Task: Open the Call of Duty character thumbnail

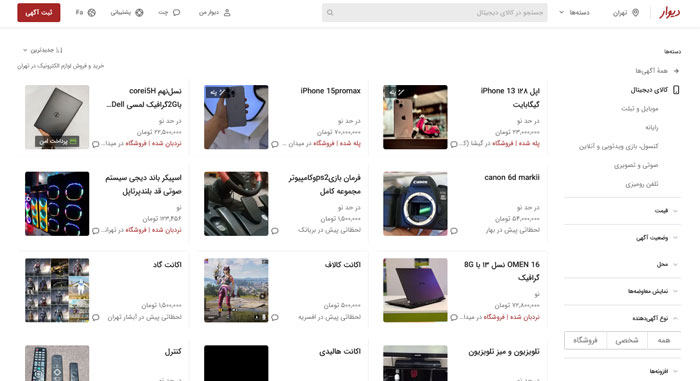Action: coord(236,290)
